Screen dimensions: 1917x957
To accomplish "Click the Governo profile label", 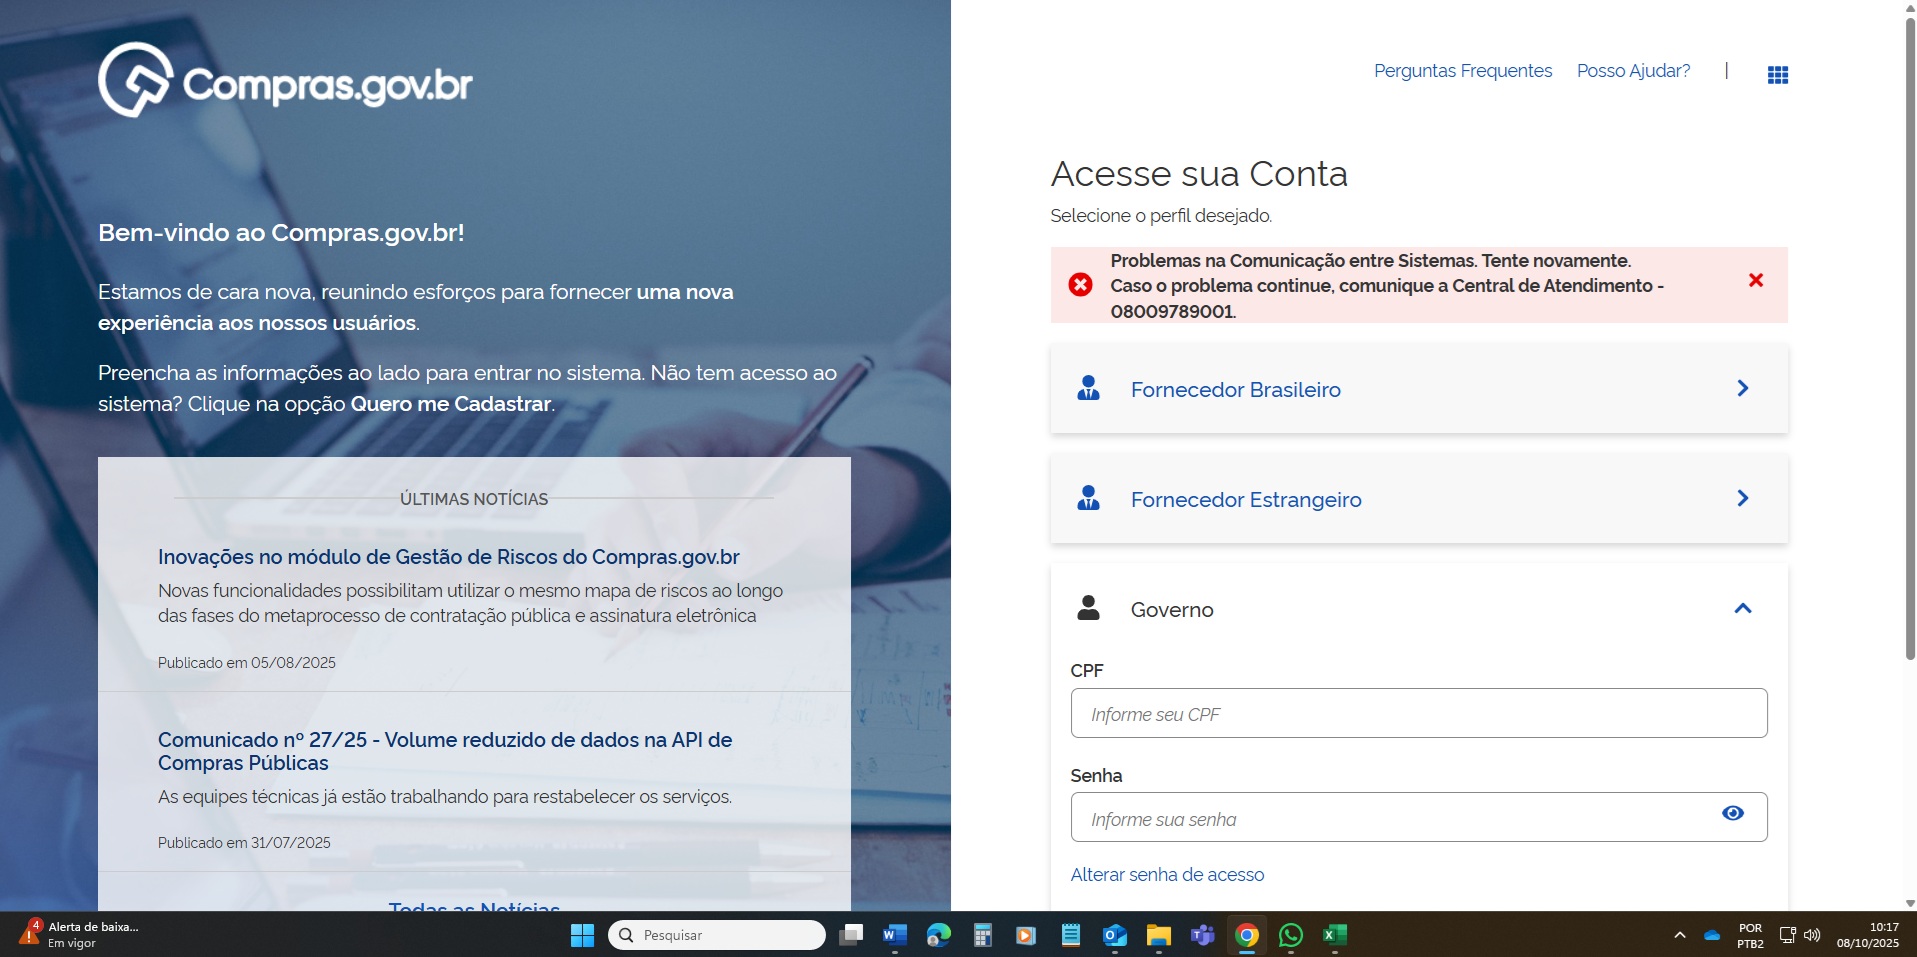I will coord(1172,610).
